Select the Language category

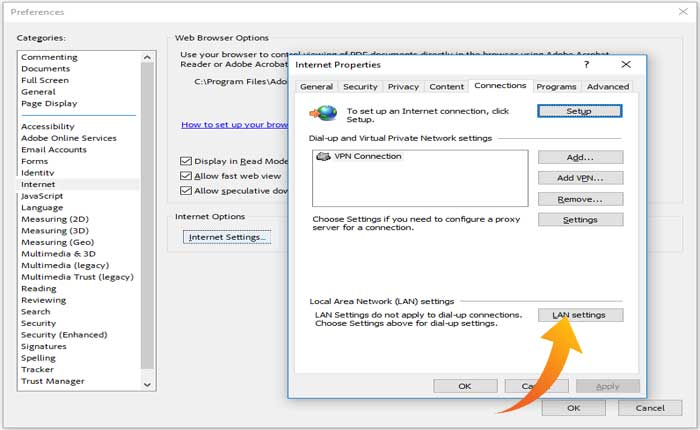pyautogui.click(x=42, y=208)
